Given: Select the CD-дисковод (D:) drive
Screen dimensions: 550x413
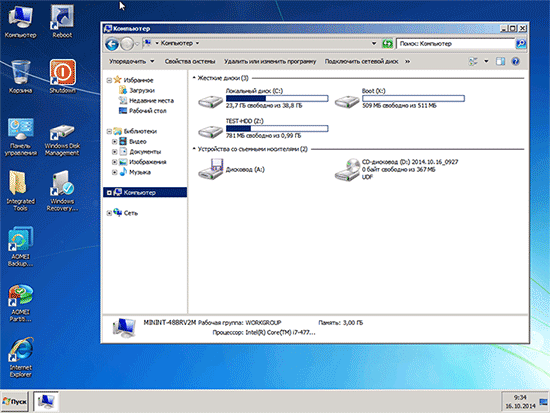Looking at the screenshot, I should pyautogui.click(x=396, y=169).
